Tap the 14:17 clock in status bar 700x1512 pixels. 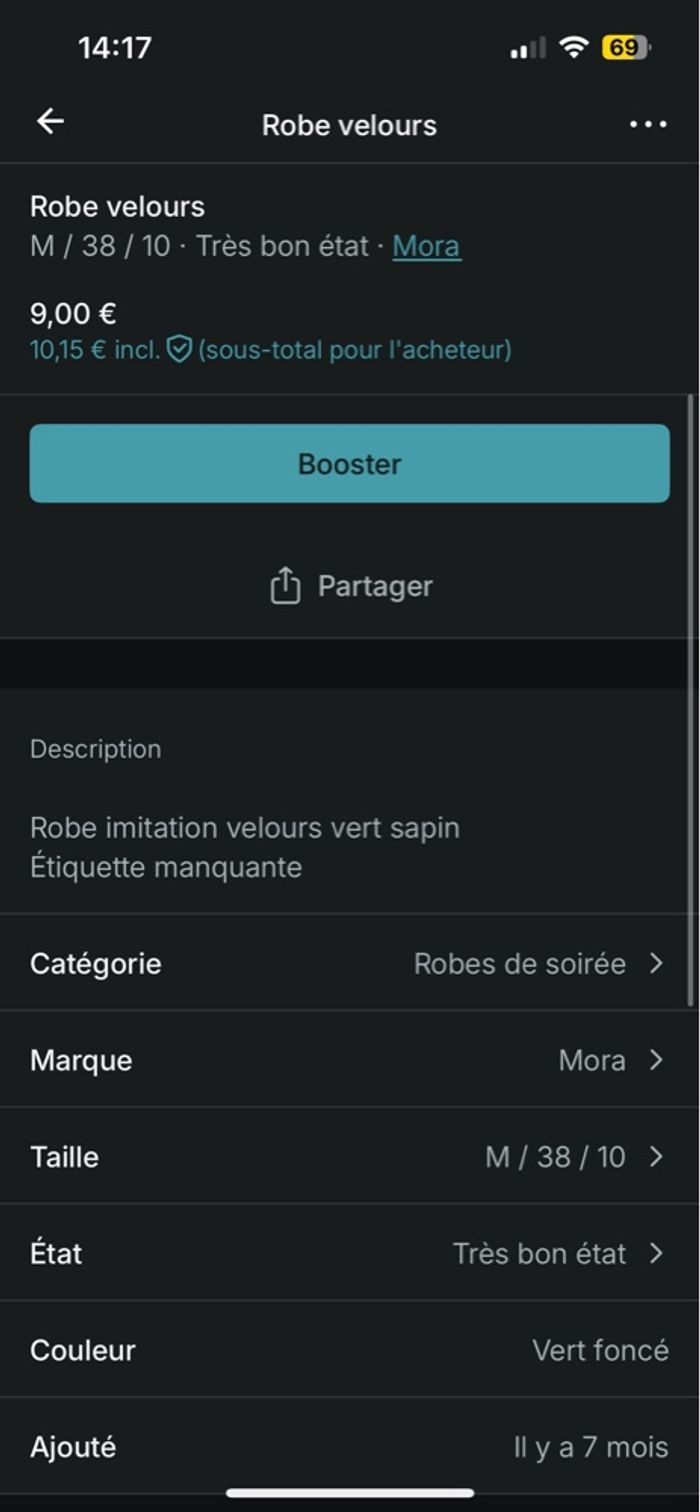(x=115, y=48)
